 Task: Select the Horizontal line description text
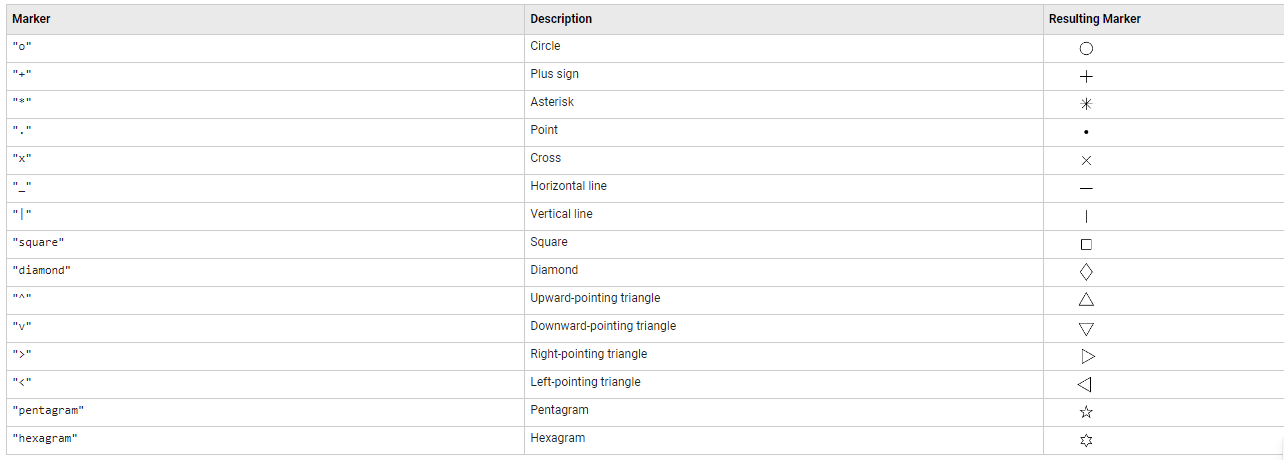point(568,186)
